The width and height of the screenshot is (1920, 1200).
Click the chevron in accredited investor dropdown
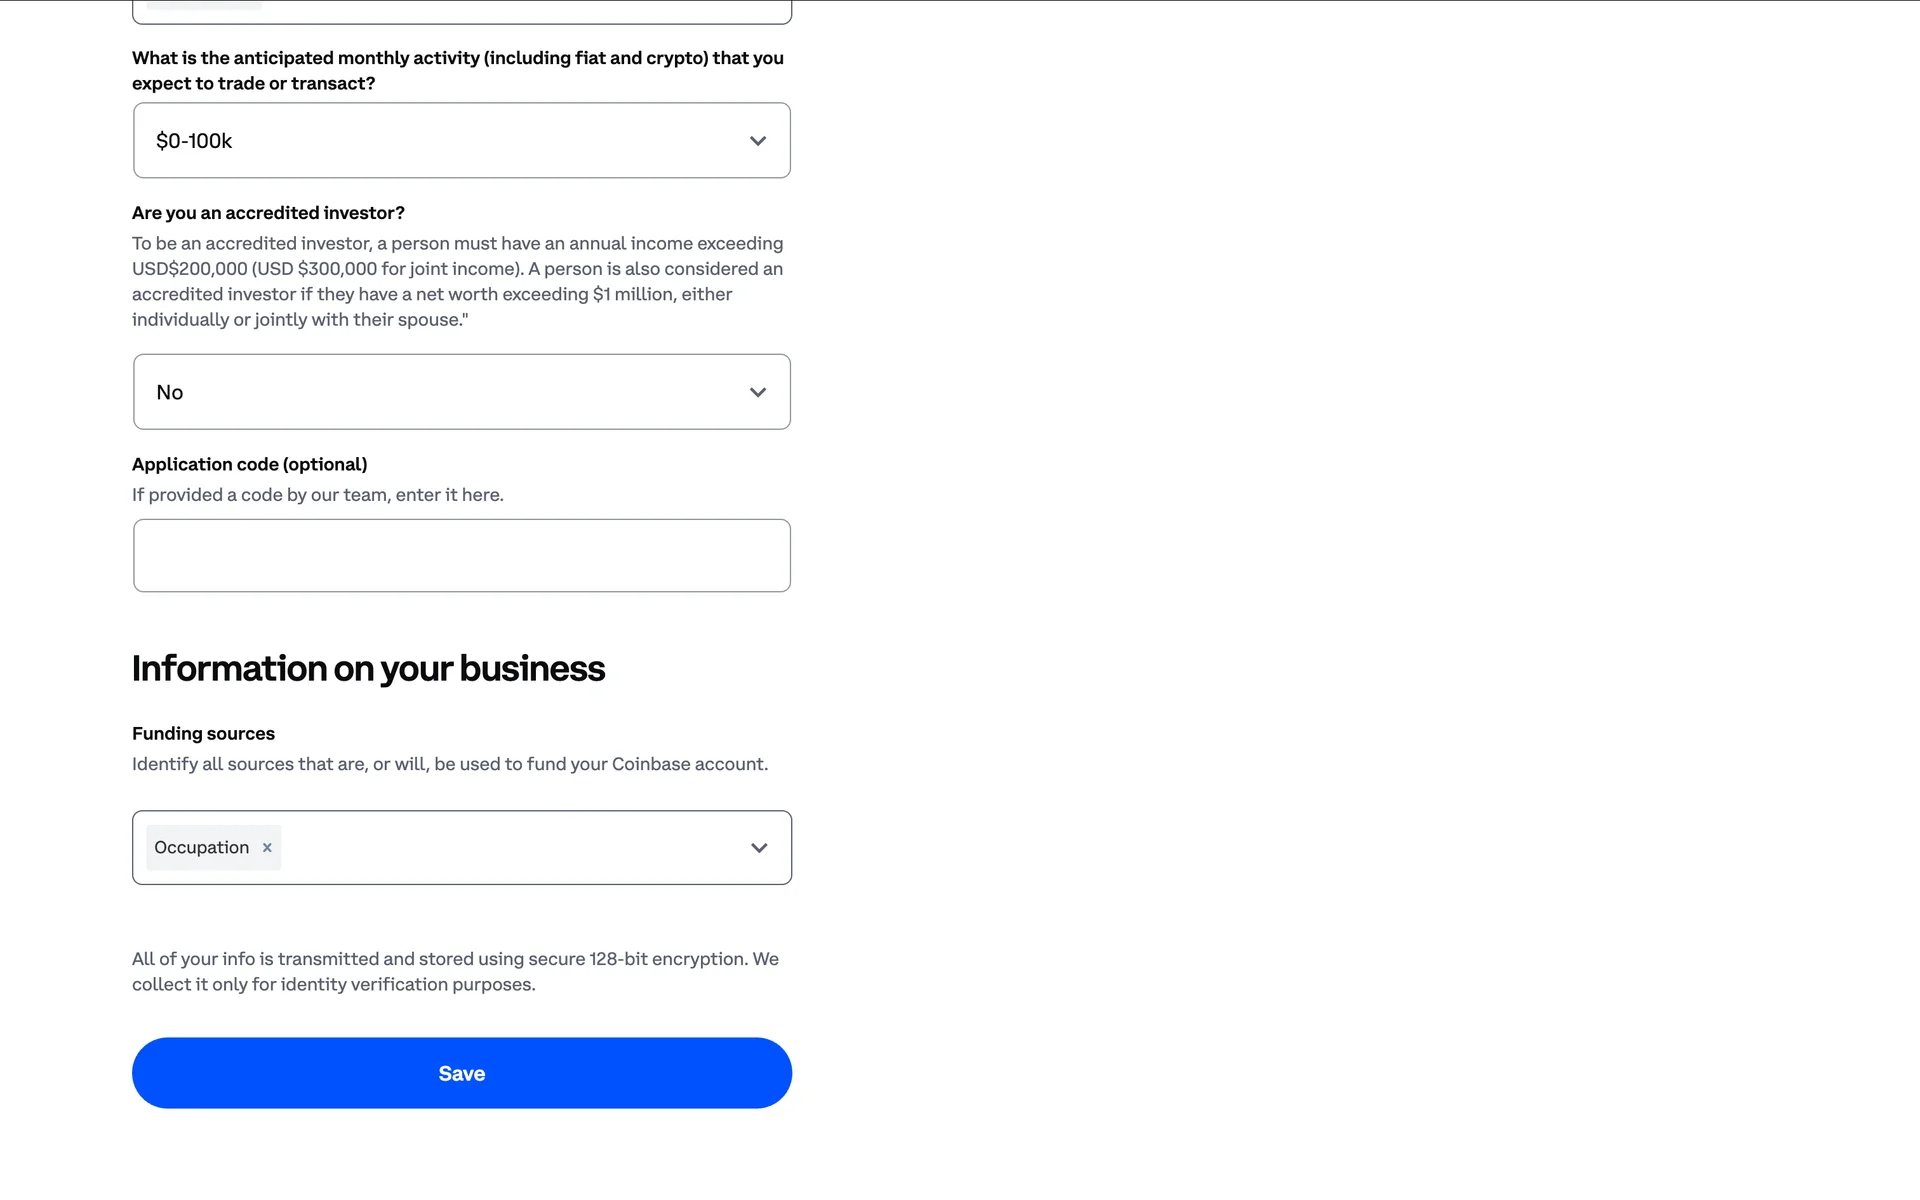click(758, 393)
